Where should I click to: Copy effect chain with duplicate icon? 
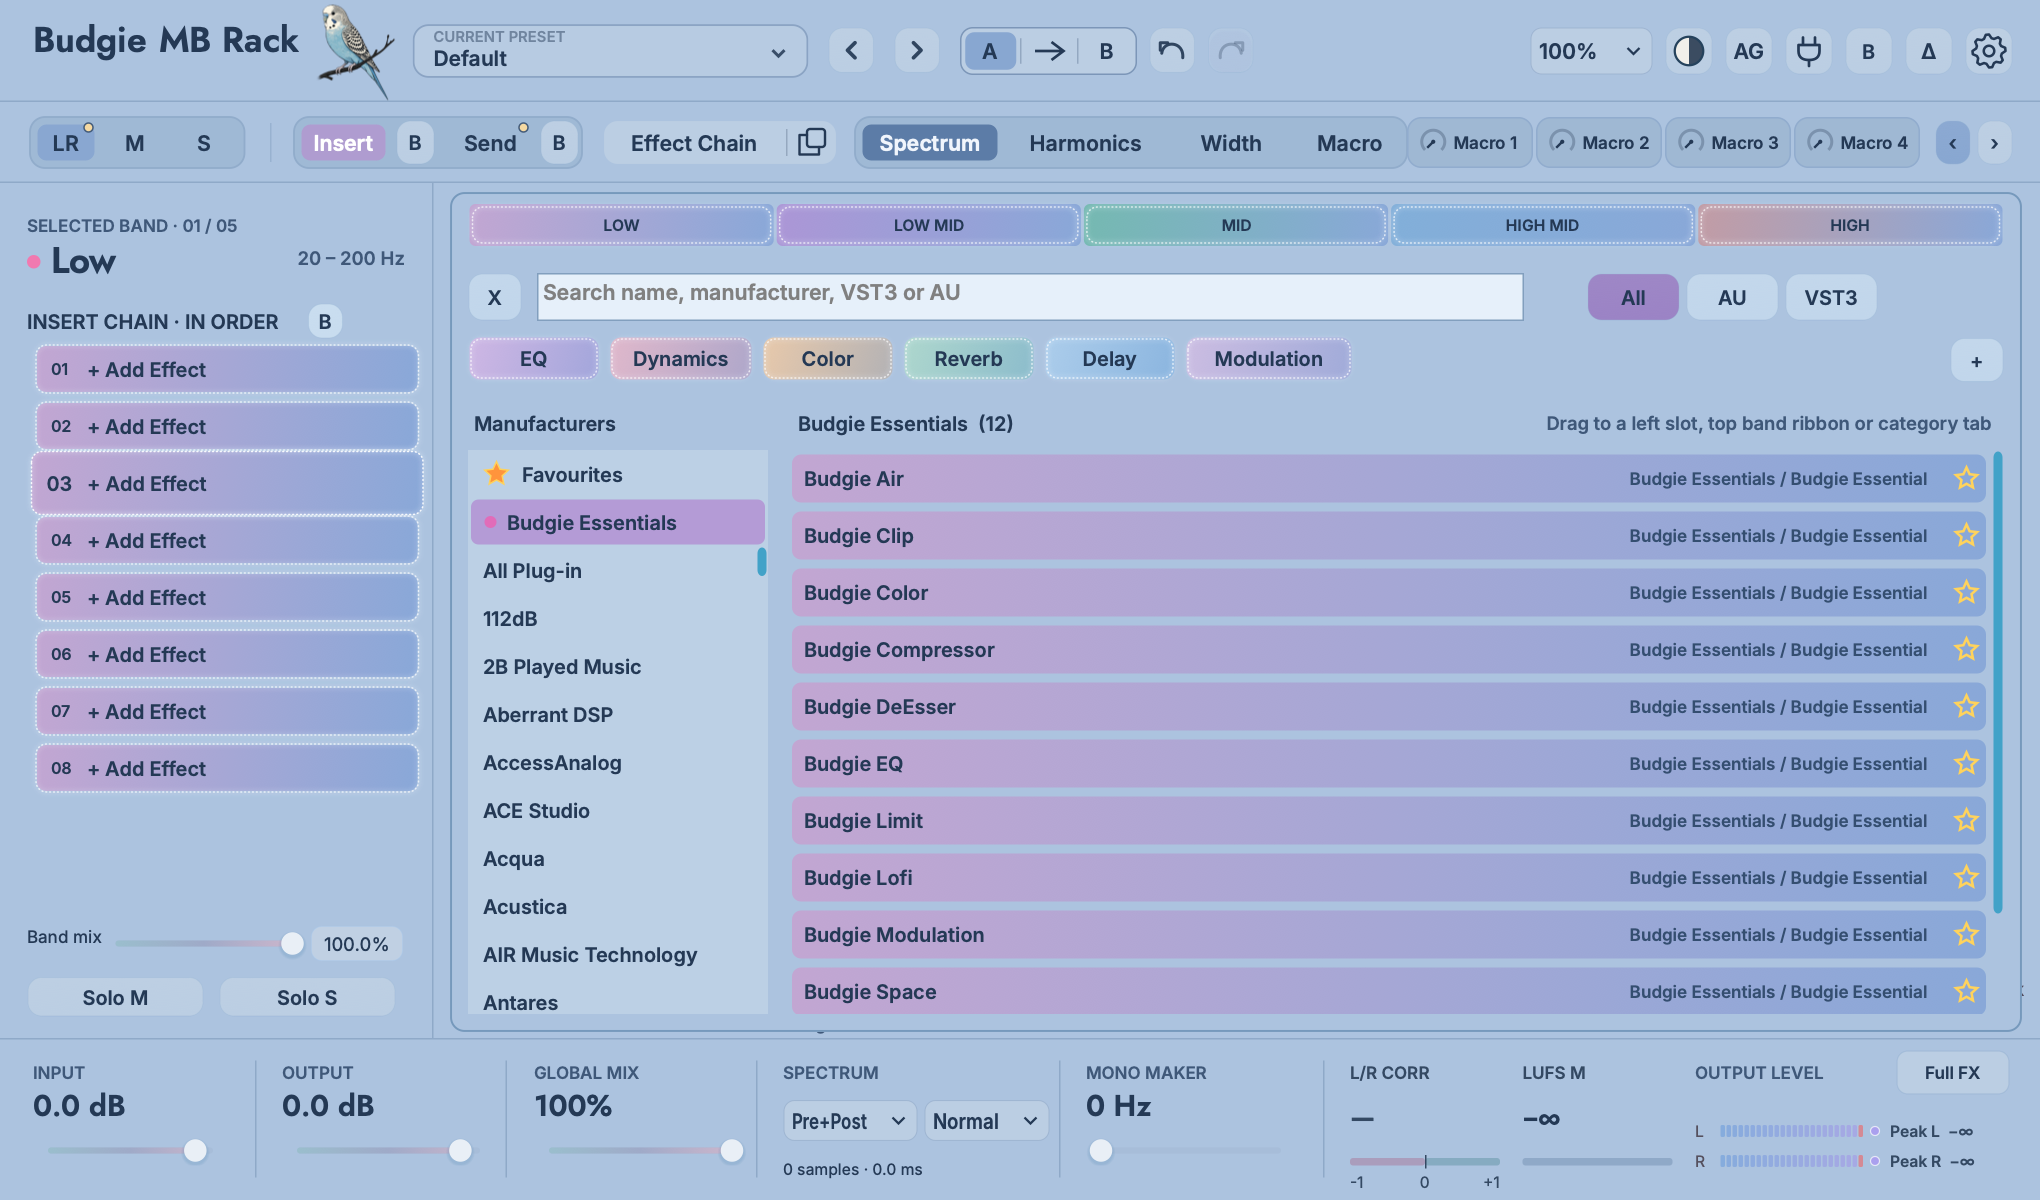point(812,143)
